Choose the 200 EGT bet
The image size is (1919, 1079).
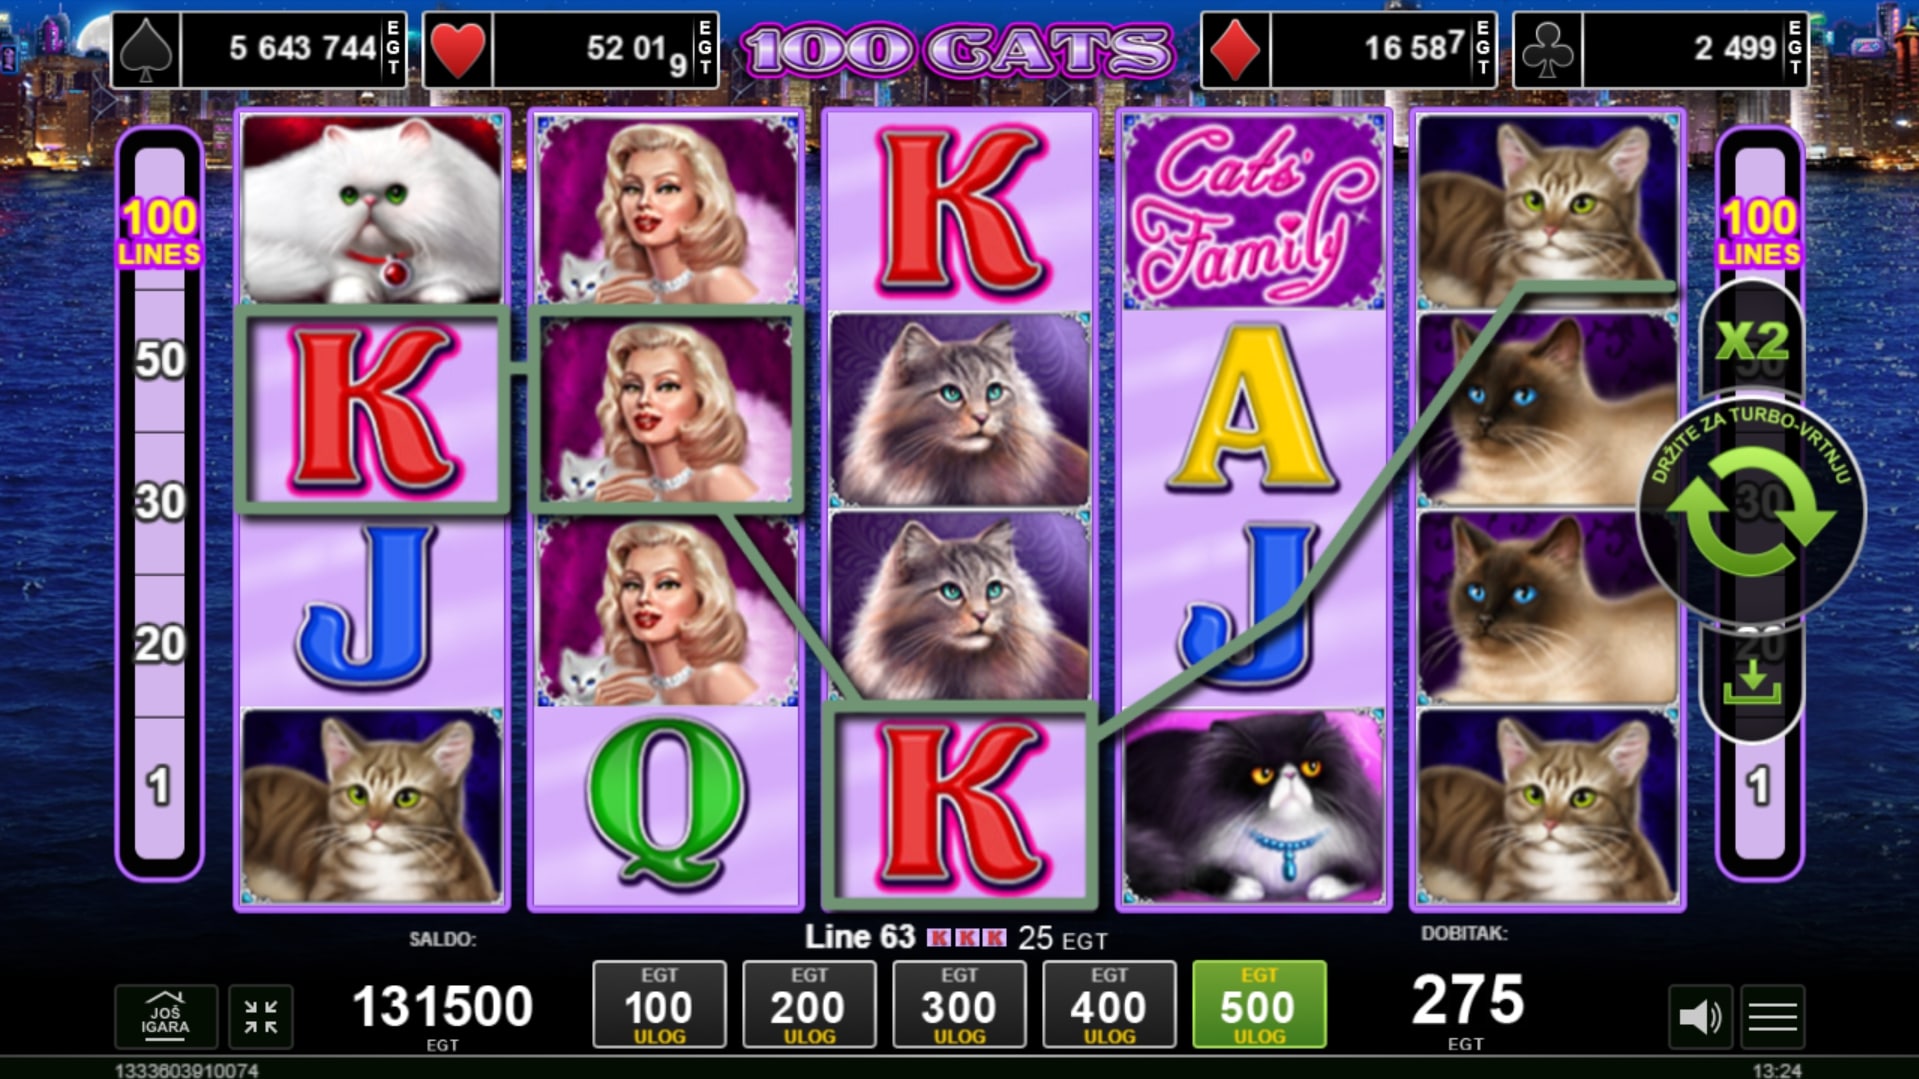[x=809, y=1005]
